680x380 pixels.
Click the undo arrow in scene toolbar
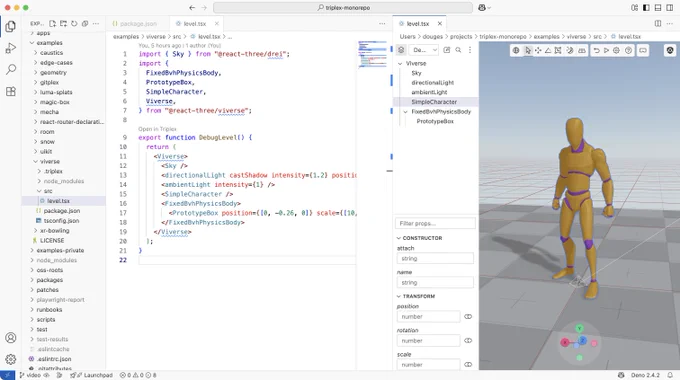coord(596,50)
